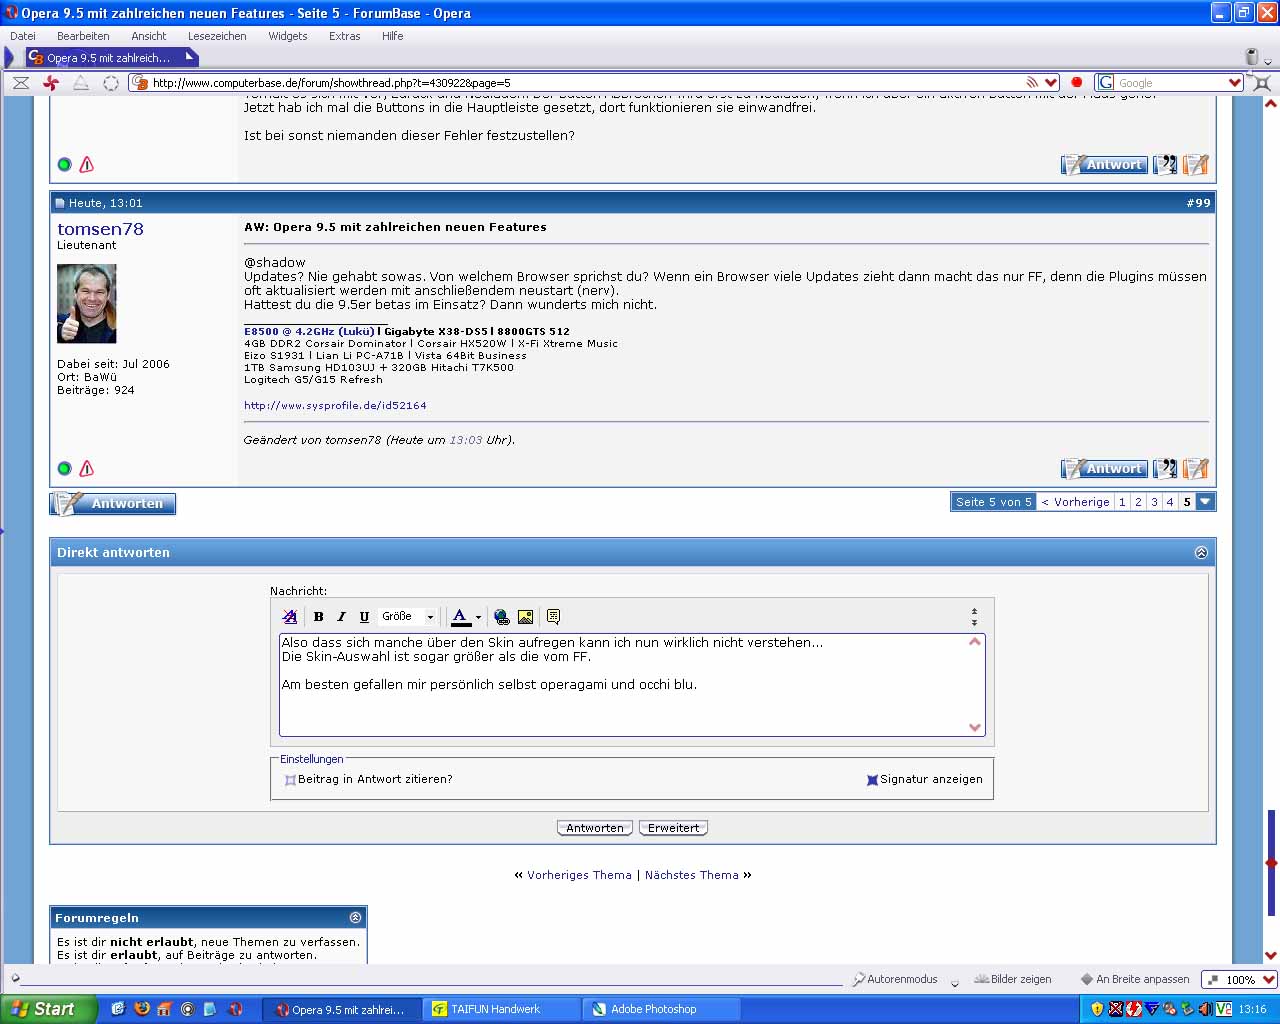
Task: Open the Lesezeichen menu
Action: 217,36
